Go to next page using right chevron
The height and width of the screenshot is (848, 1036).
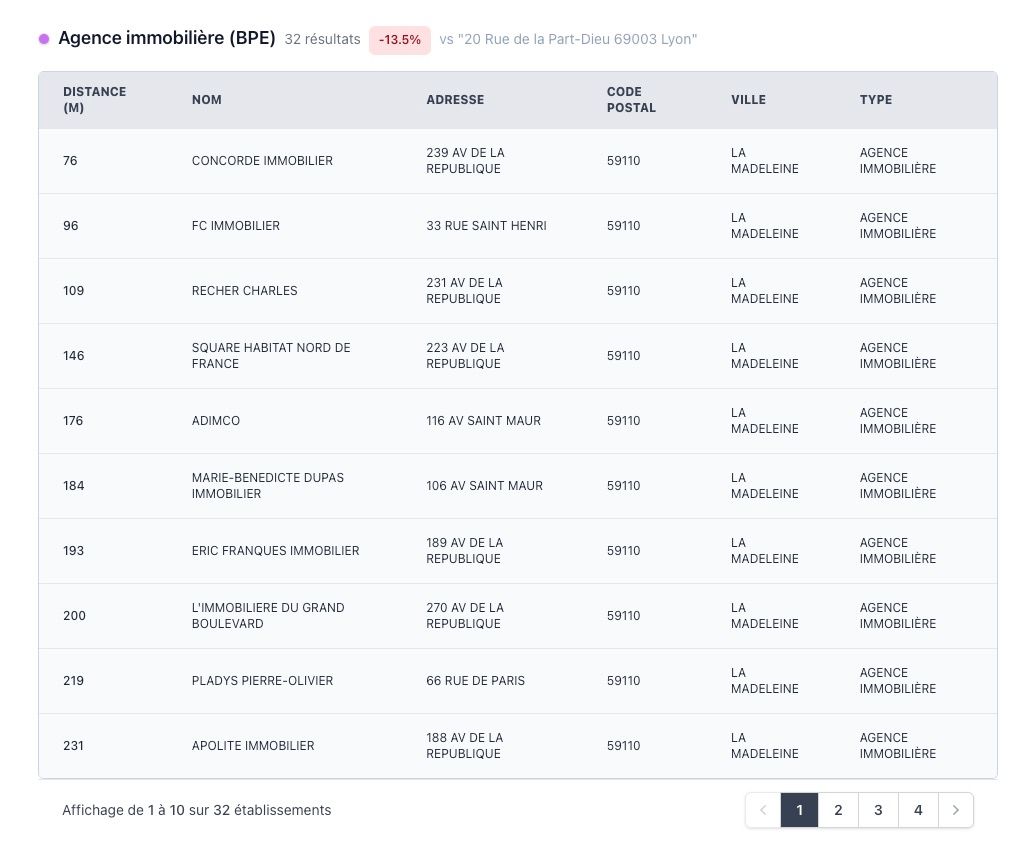tap(955, 810)
